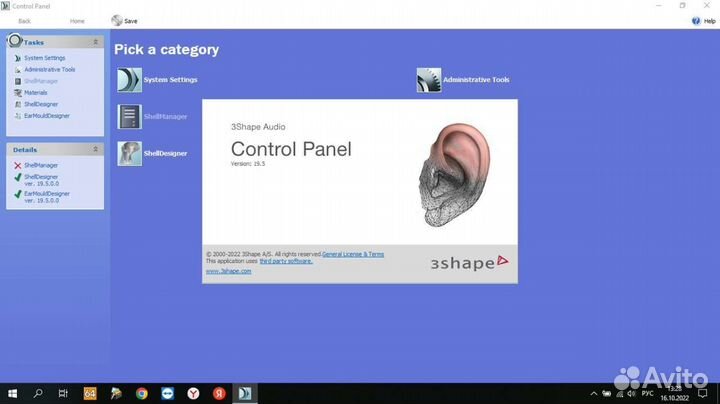Click the Tasks panel round icon
The image size is (720, 404).
(x=15, y=40)
